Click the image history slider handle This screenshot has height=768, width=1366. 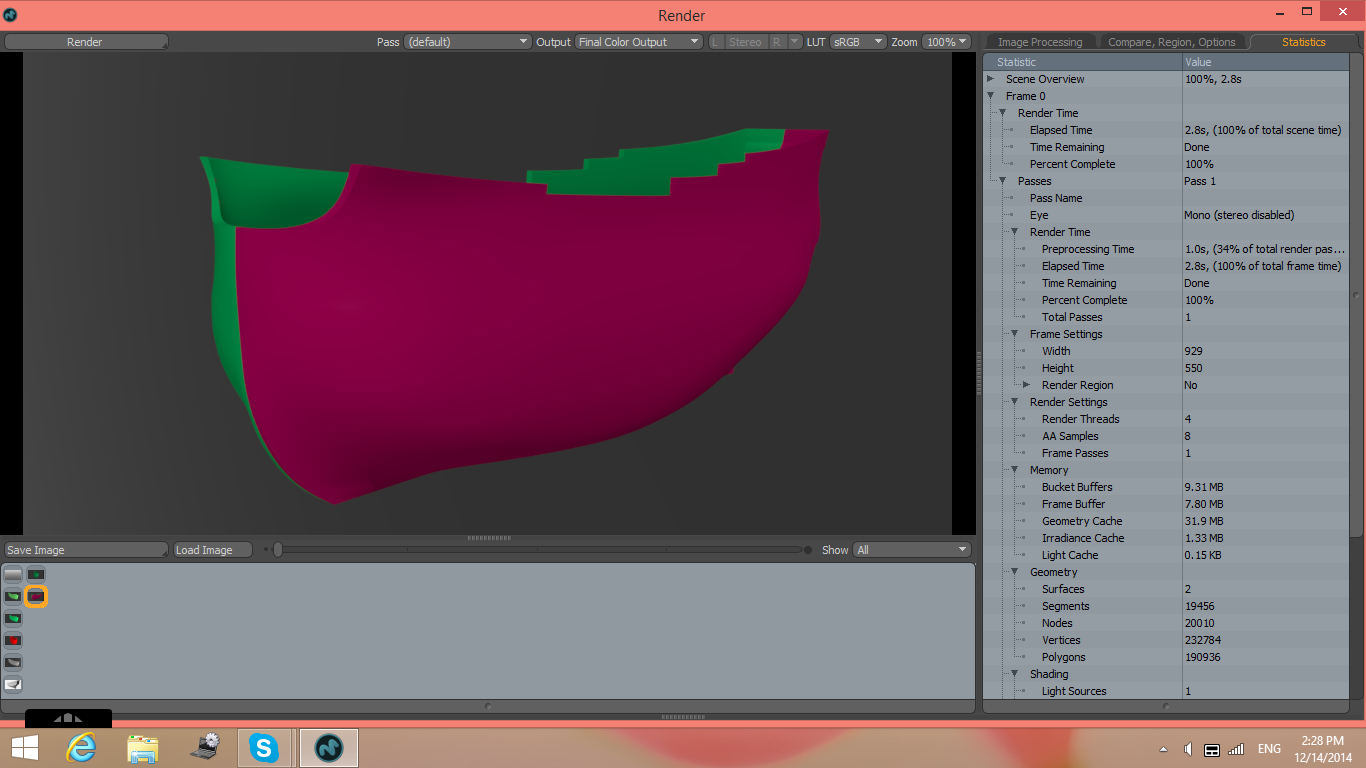pos(278,549)
